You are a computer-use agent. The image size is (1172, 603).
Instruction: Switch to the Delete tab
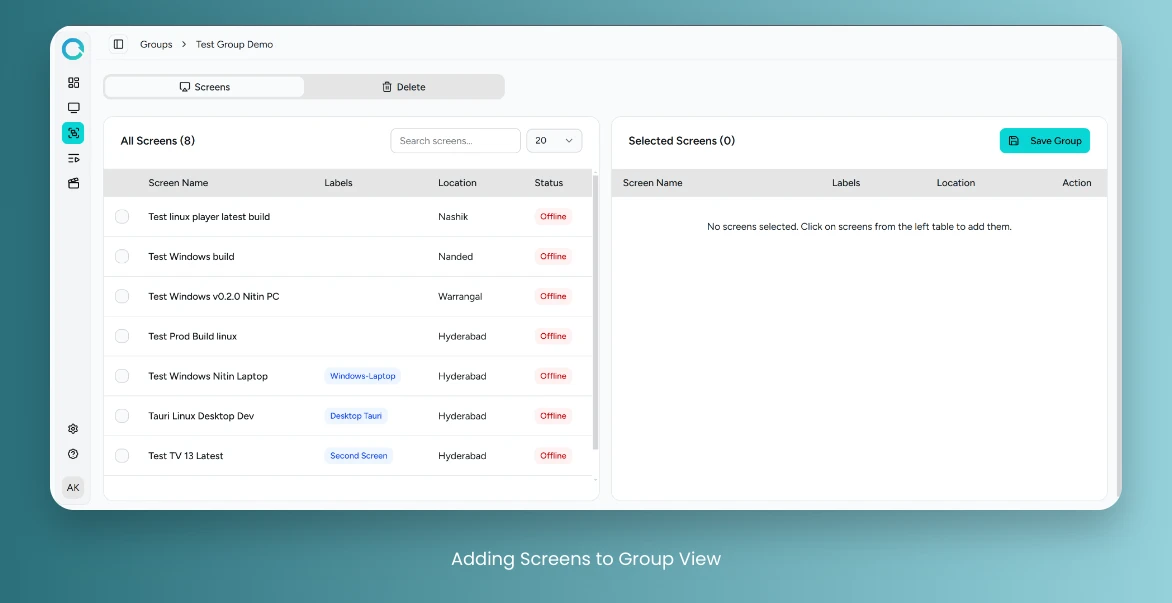click(x=404, y=87)
